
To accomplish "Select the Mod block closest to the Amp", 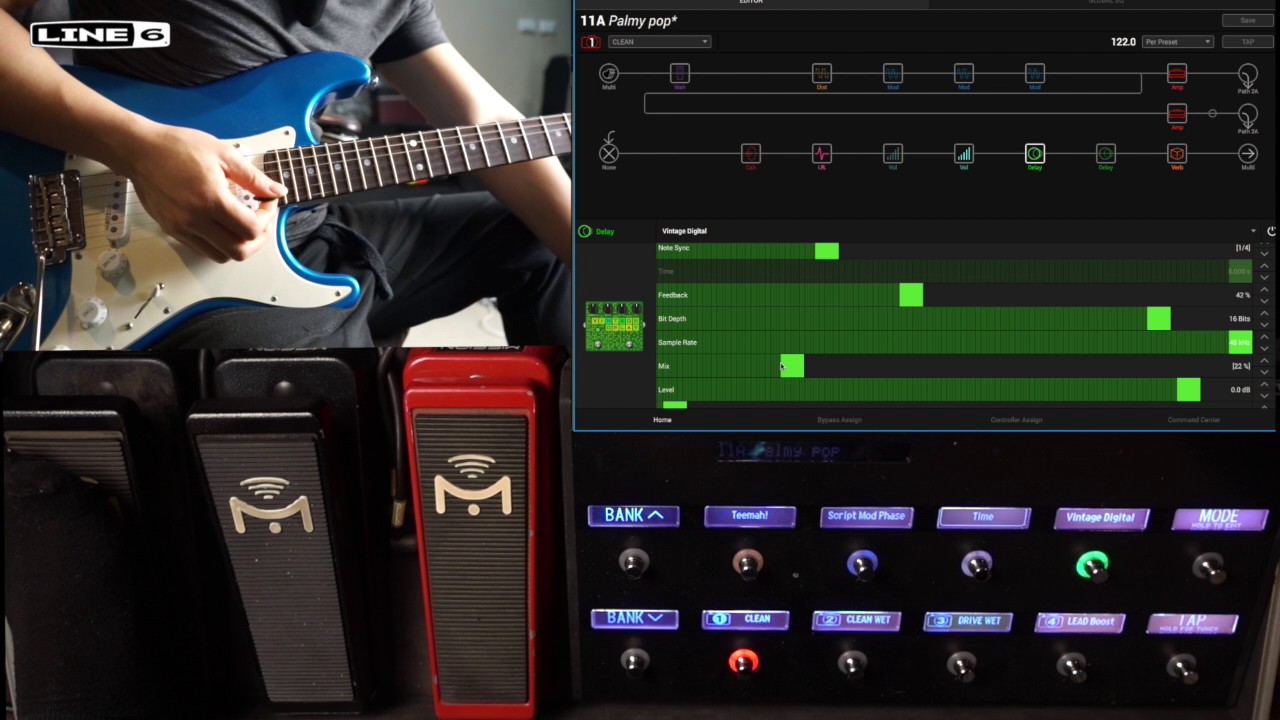I will coord(1034,73).
